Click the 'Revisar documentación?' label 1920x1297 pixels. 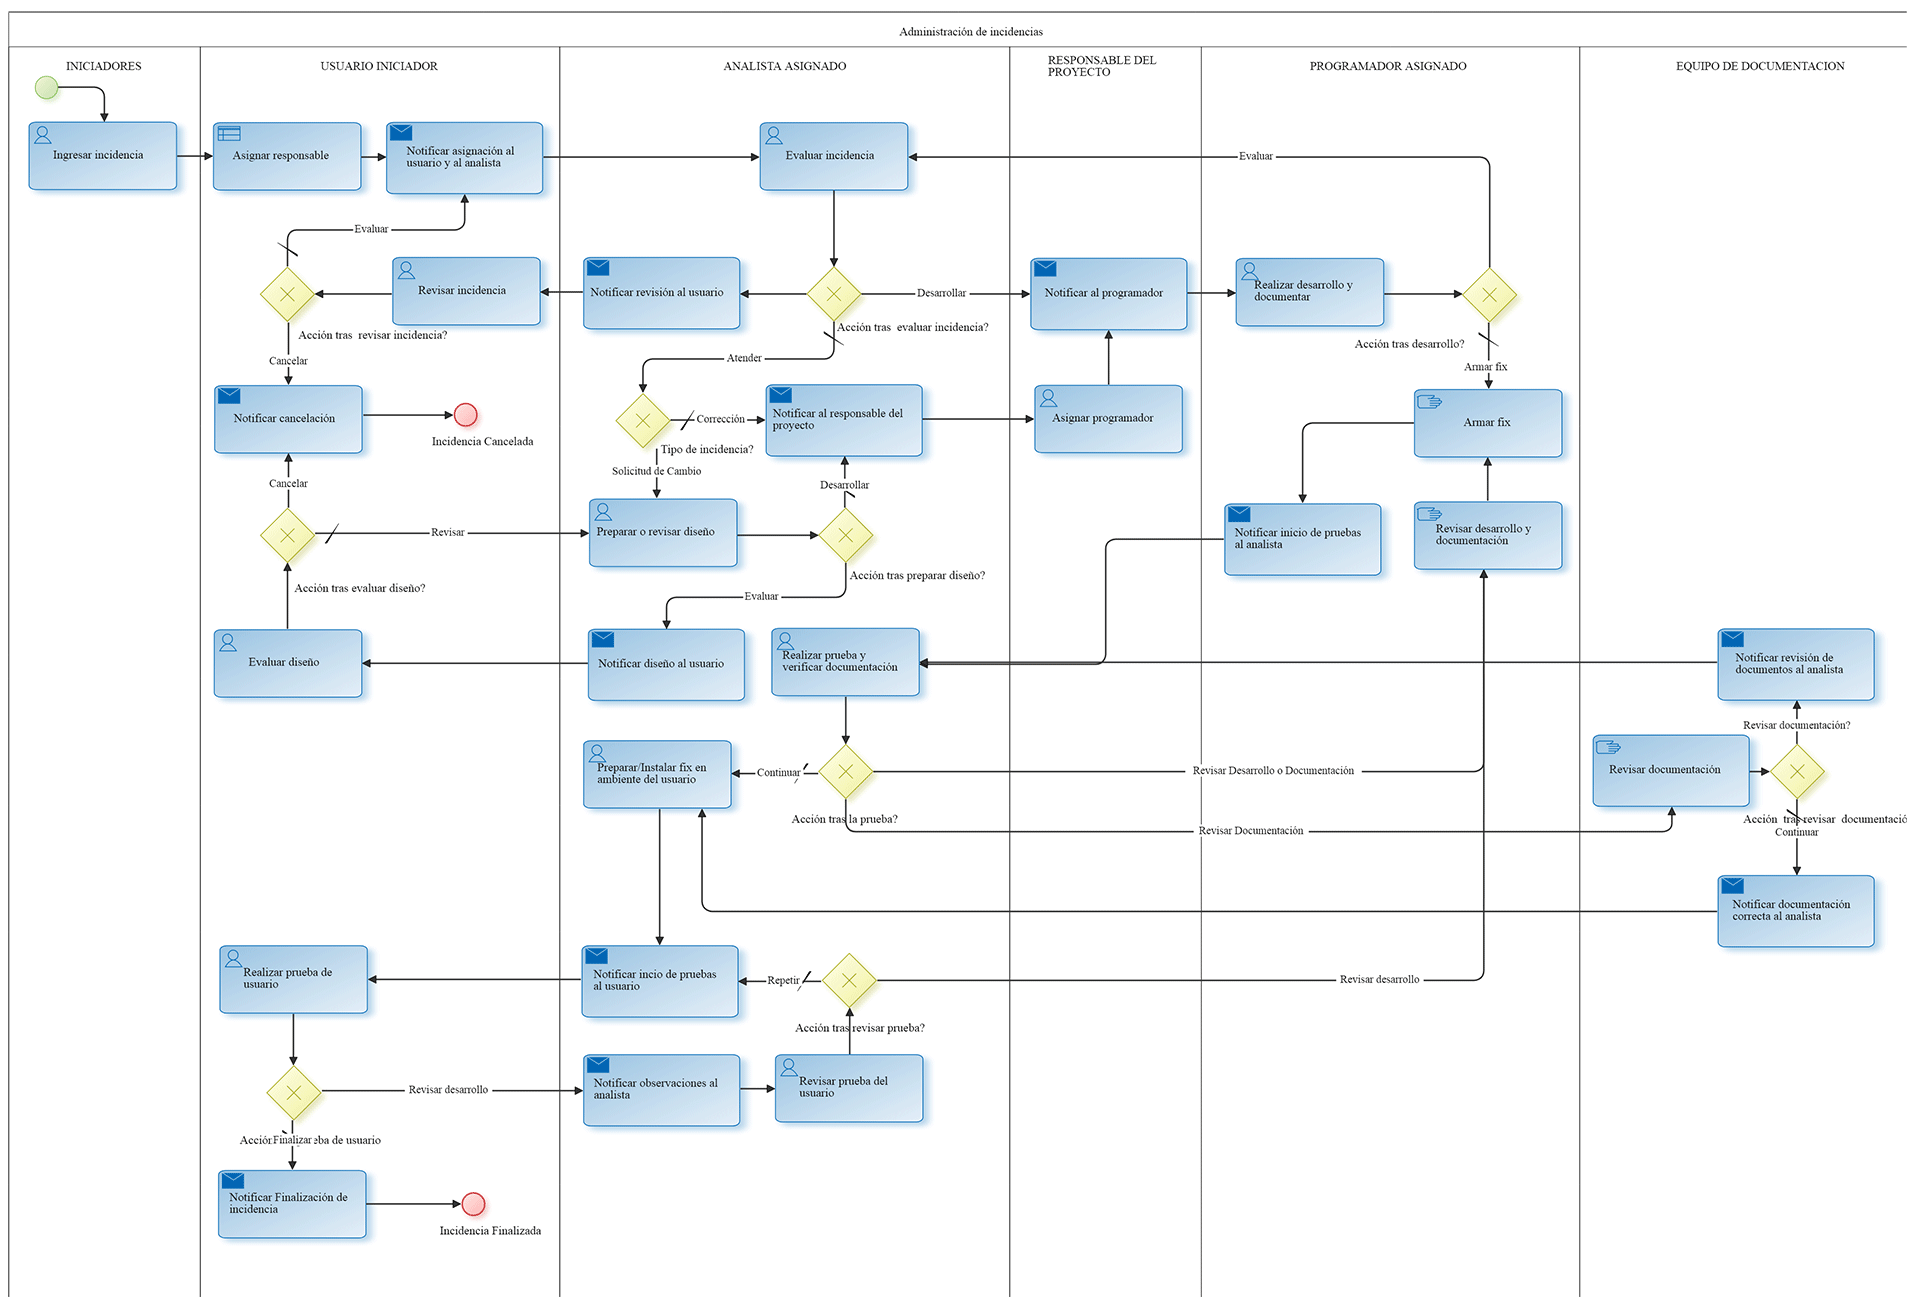[1796, 726]
